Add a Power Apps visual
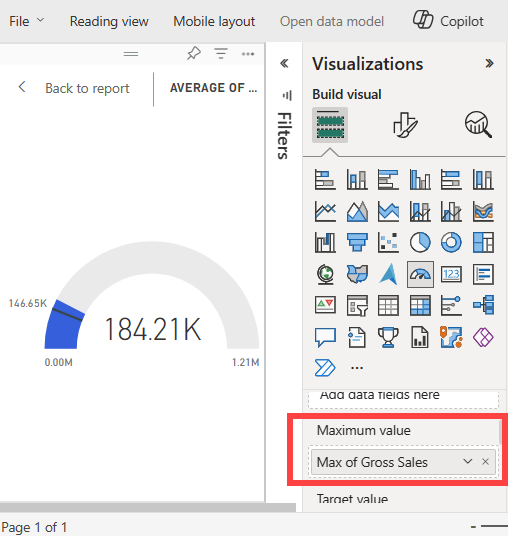This screenshot has width=508, height=536. 483,337
